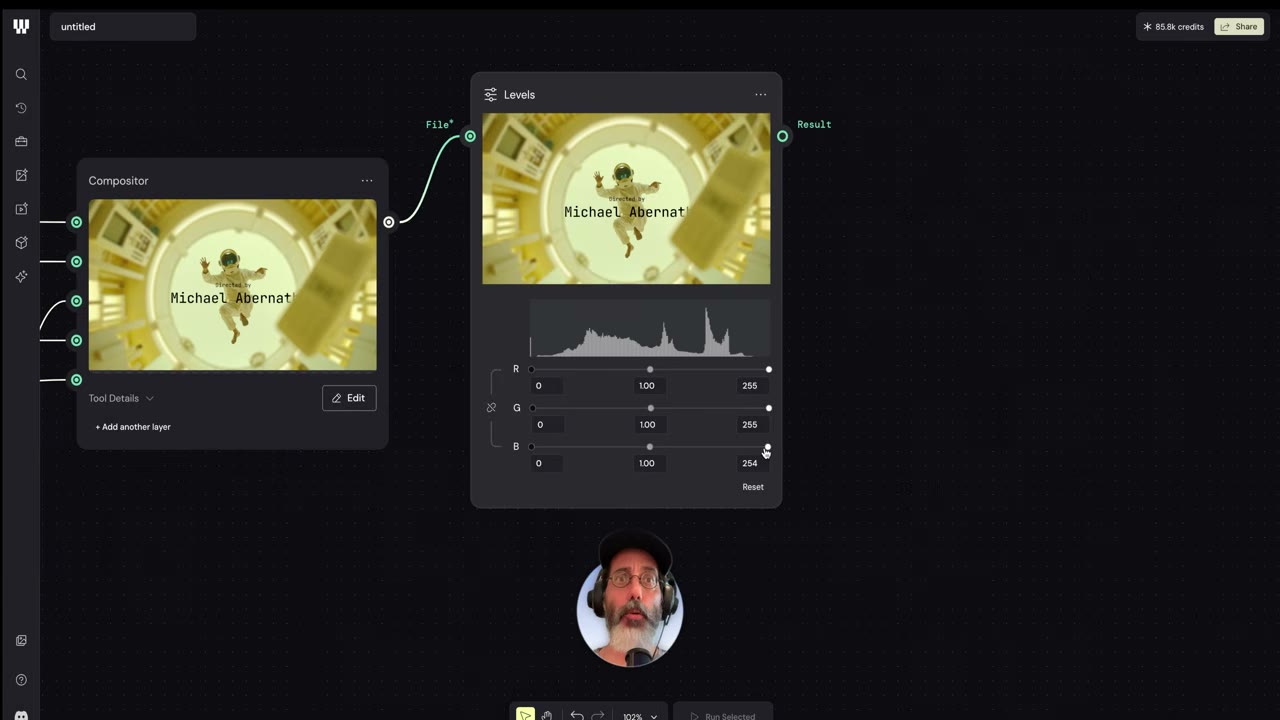Viewport: 1280px width, 720px height.
Task: Click the B channel midtone gamma handle
Action: click(x=650, y=447)
